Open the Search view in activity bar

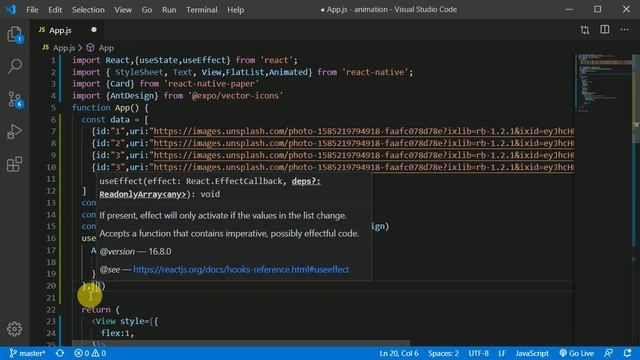pyautogui.click(x=15, y=66)
